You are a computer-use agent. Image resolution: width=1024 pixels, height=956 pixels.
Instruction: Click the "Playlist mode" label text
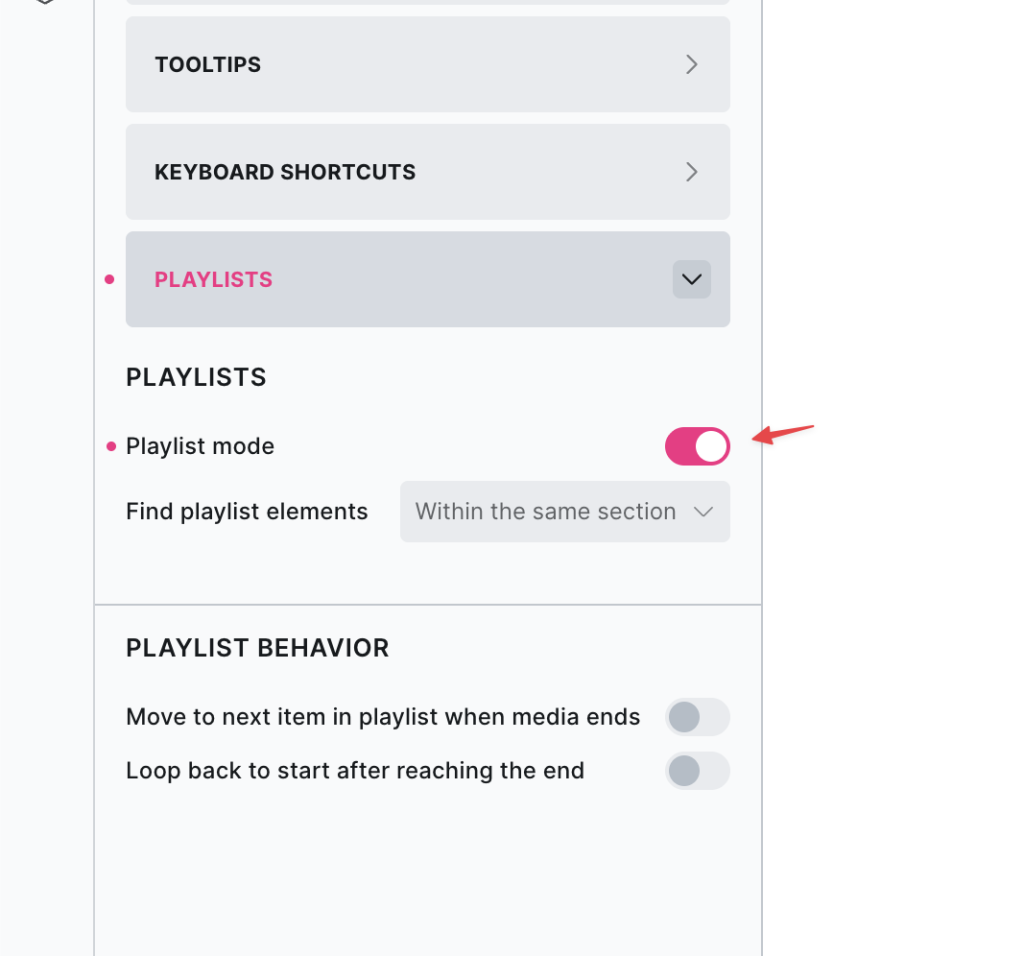200,446
